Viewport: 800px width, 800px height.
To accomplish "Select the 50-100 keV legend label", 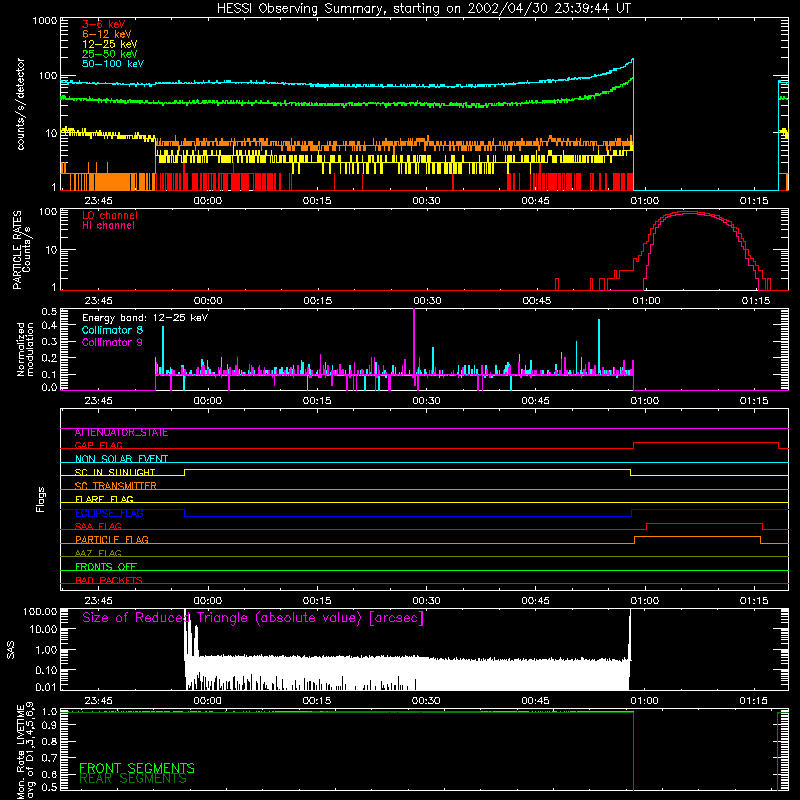I will pyautogui.click(x=113, y=64).
